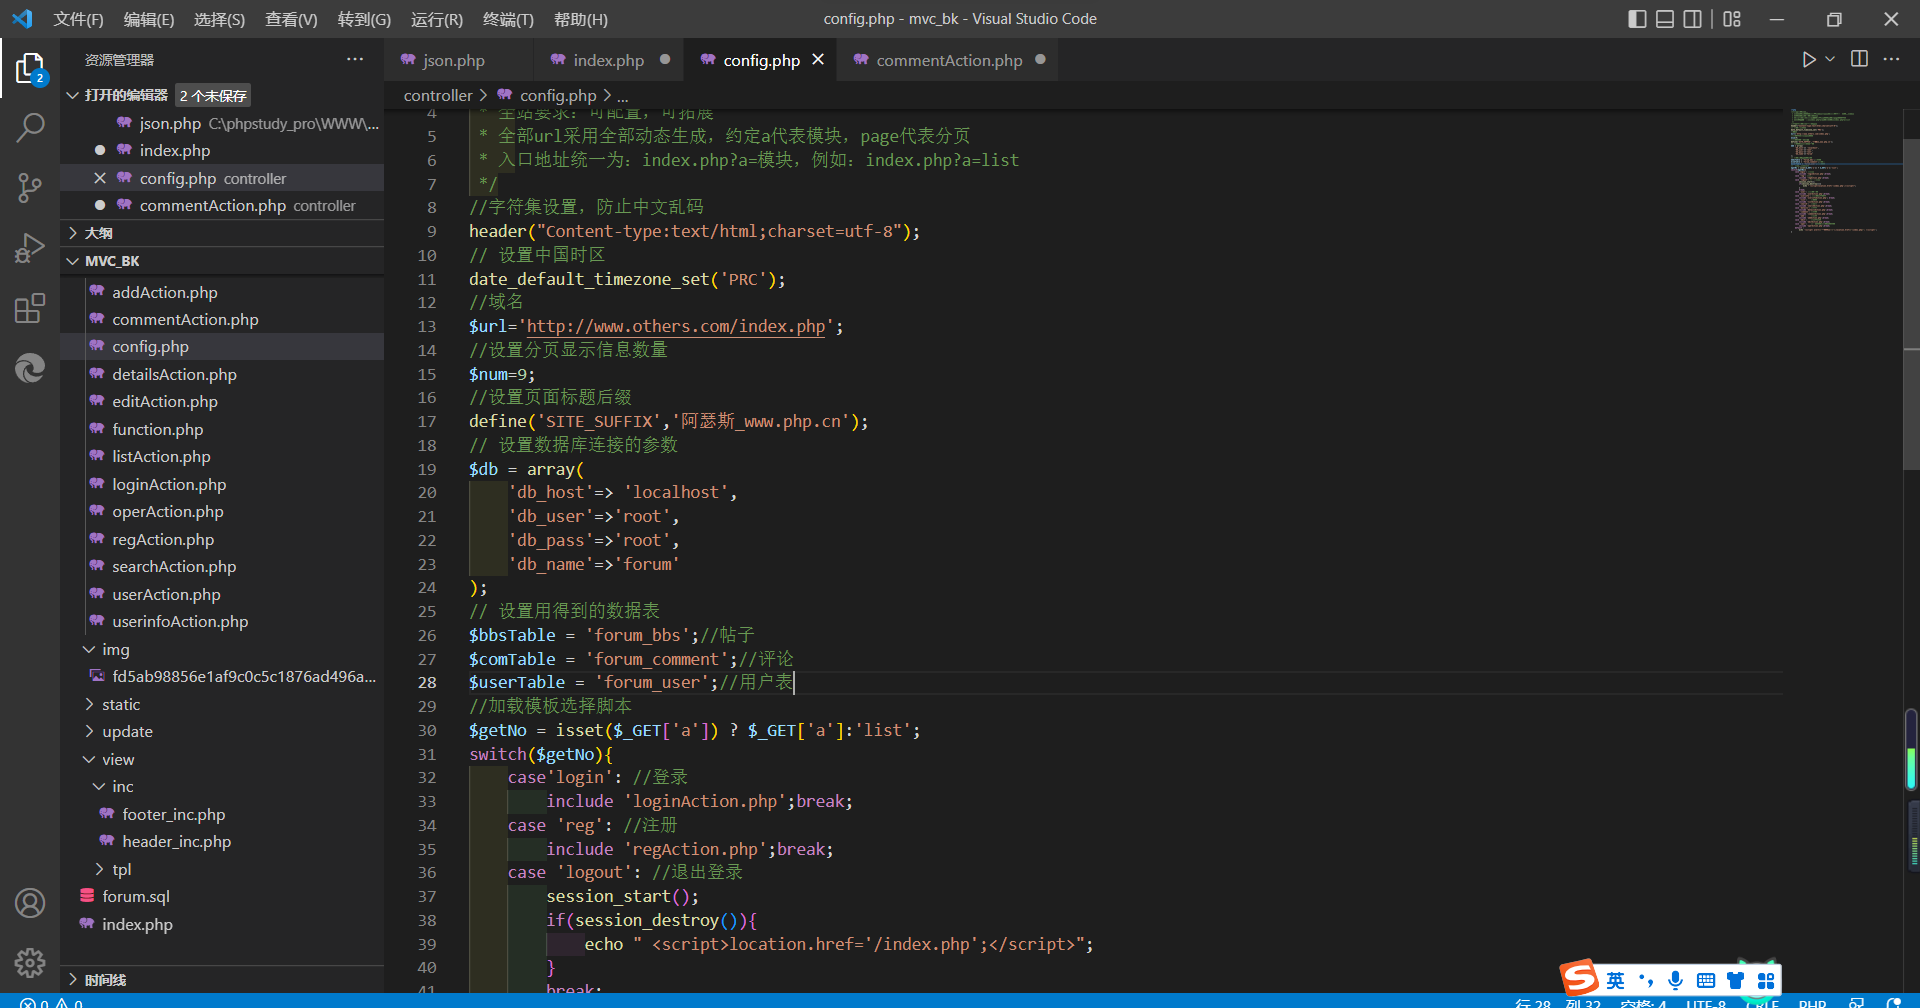Open the 编辑(E) menu
The image size is (1920, 1008).
(148, 19)
